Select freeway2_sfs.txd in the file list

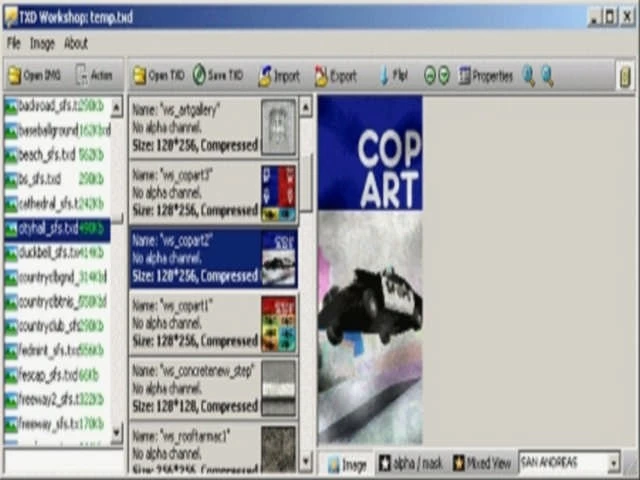tap(57, 400)
